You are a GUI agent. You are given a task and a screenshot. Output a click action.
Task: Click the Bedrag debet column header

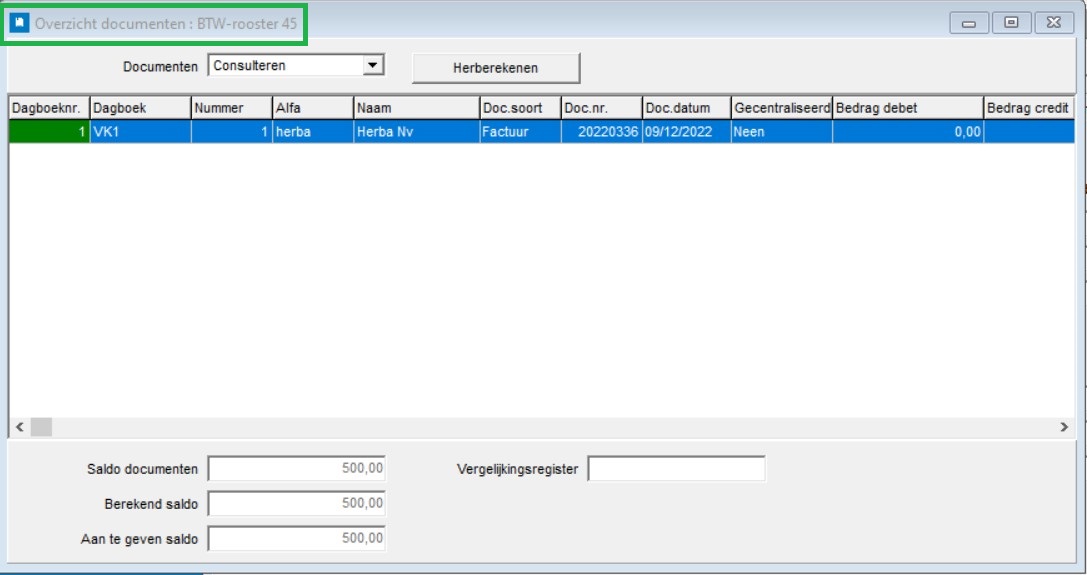[907, 108]
